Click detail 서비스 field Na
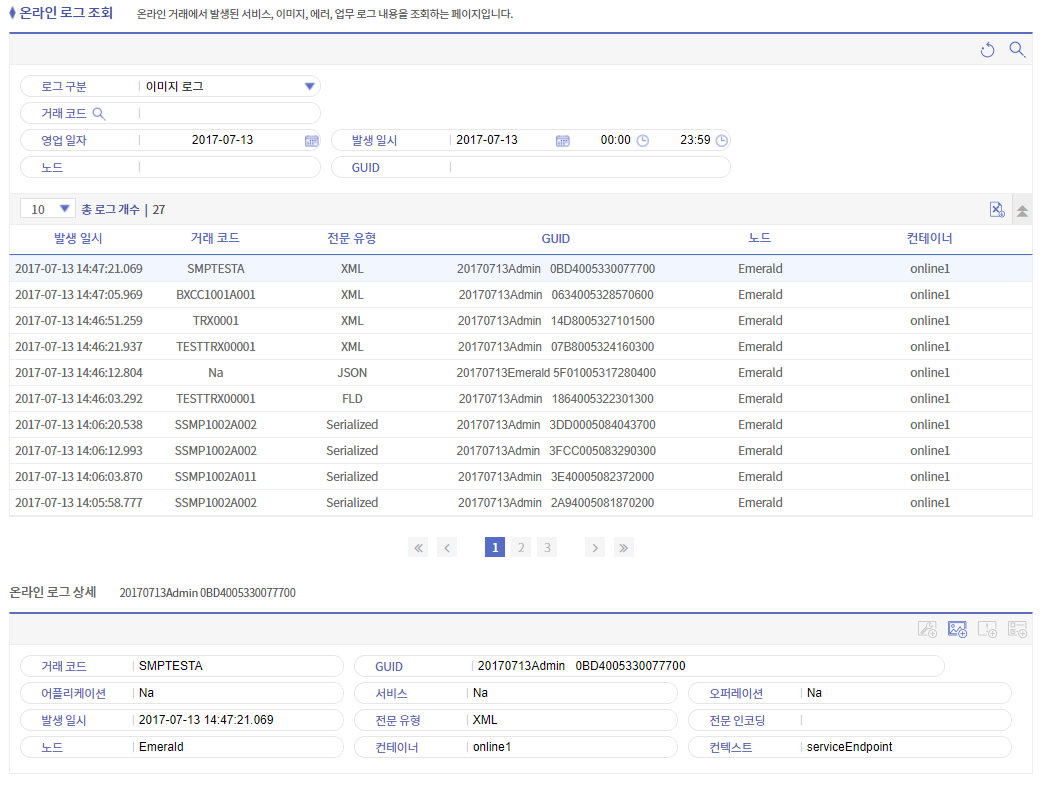The width and height of the screenshot is (1049, 791). tap(571, 693)
